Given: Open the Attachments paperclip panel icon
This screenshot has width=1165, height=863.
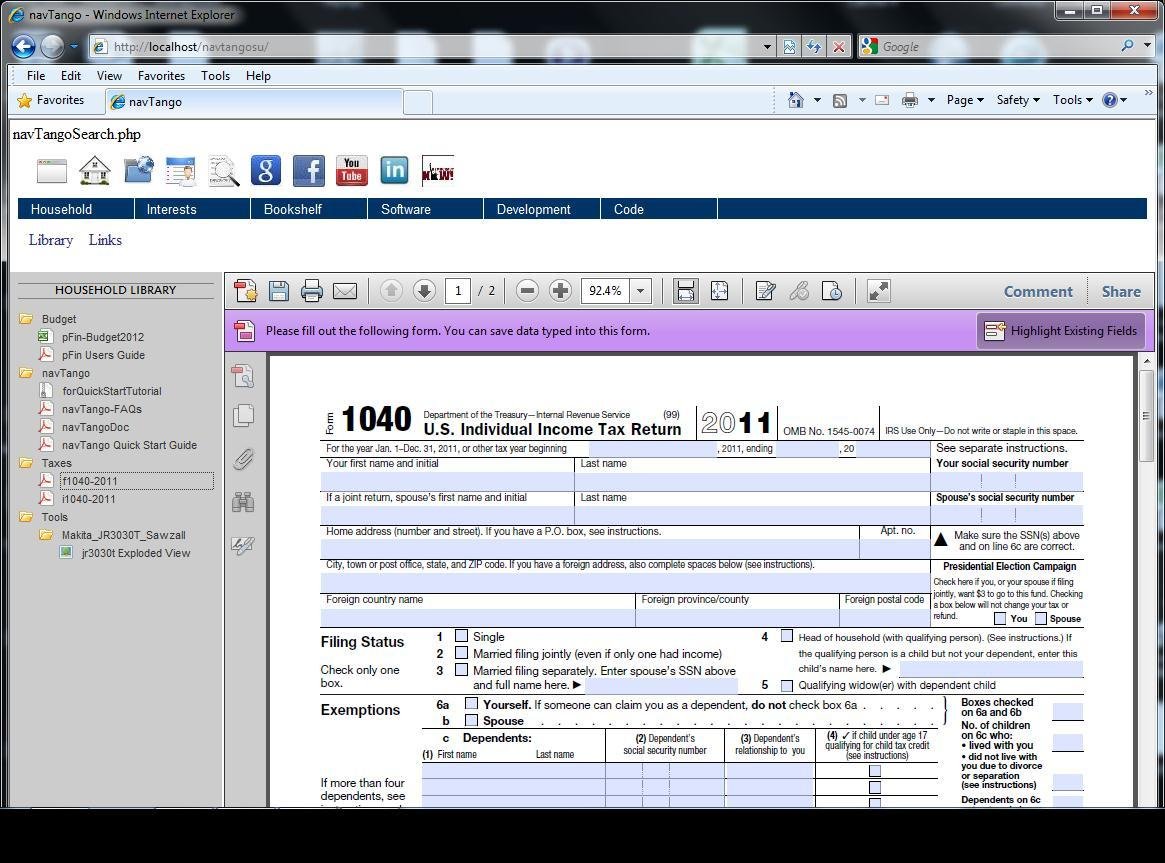Looking at the screenshot, I should click(243, 459).
